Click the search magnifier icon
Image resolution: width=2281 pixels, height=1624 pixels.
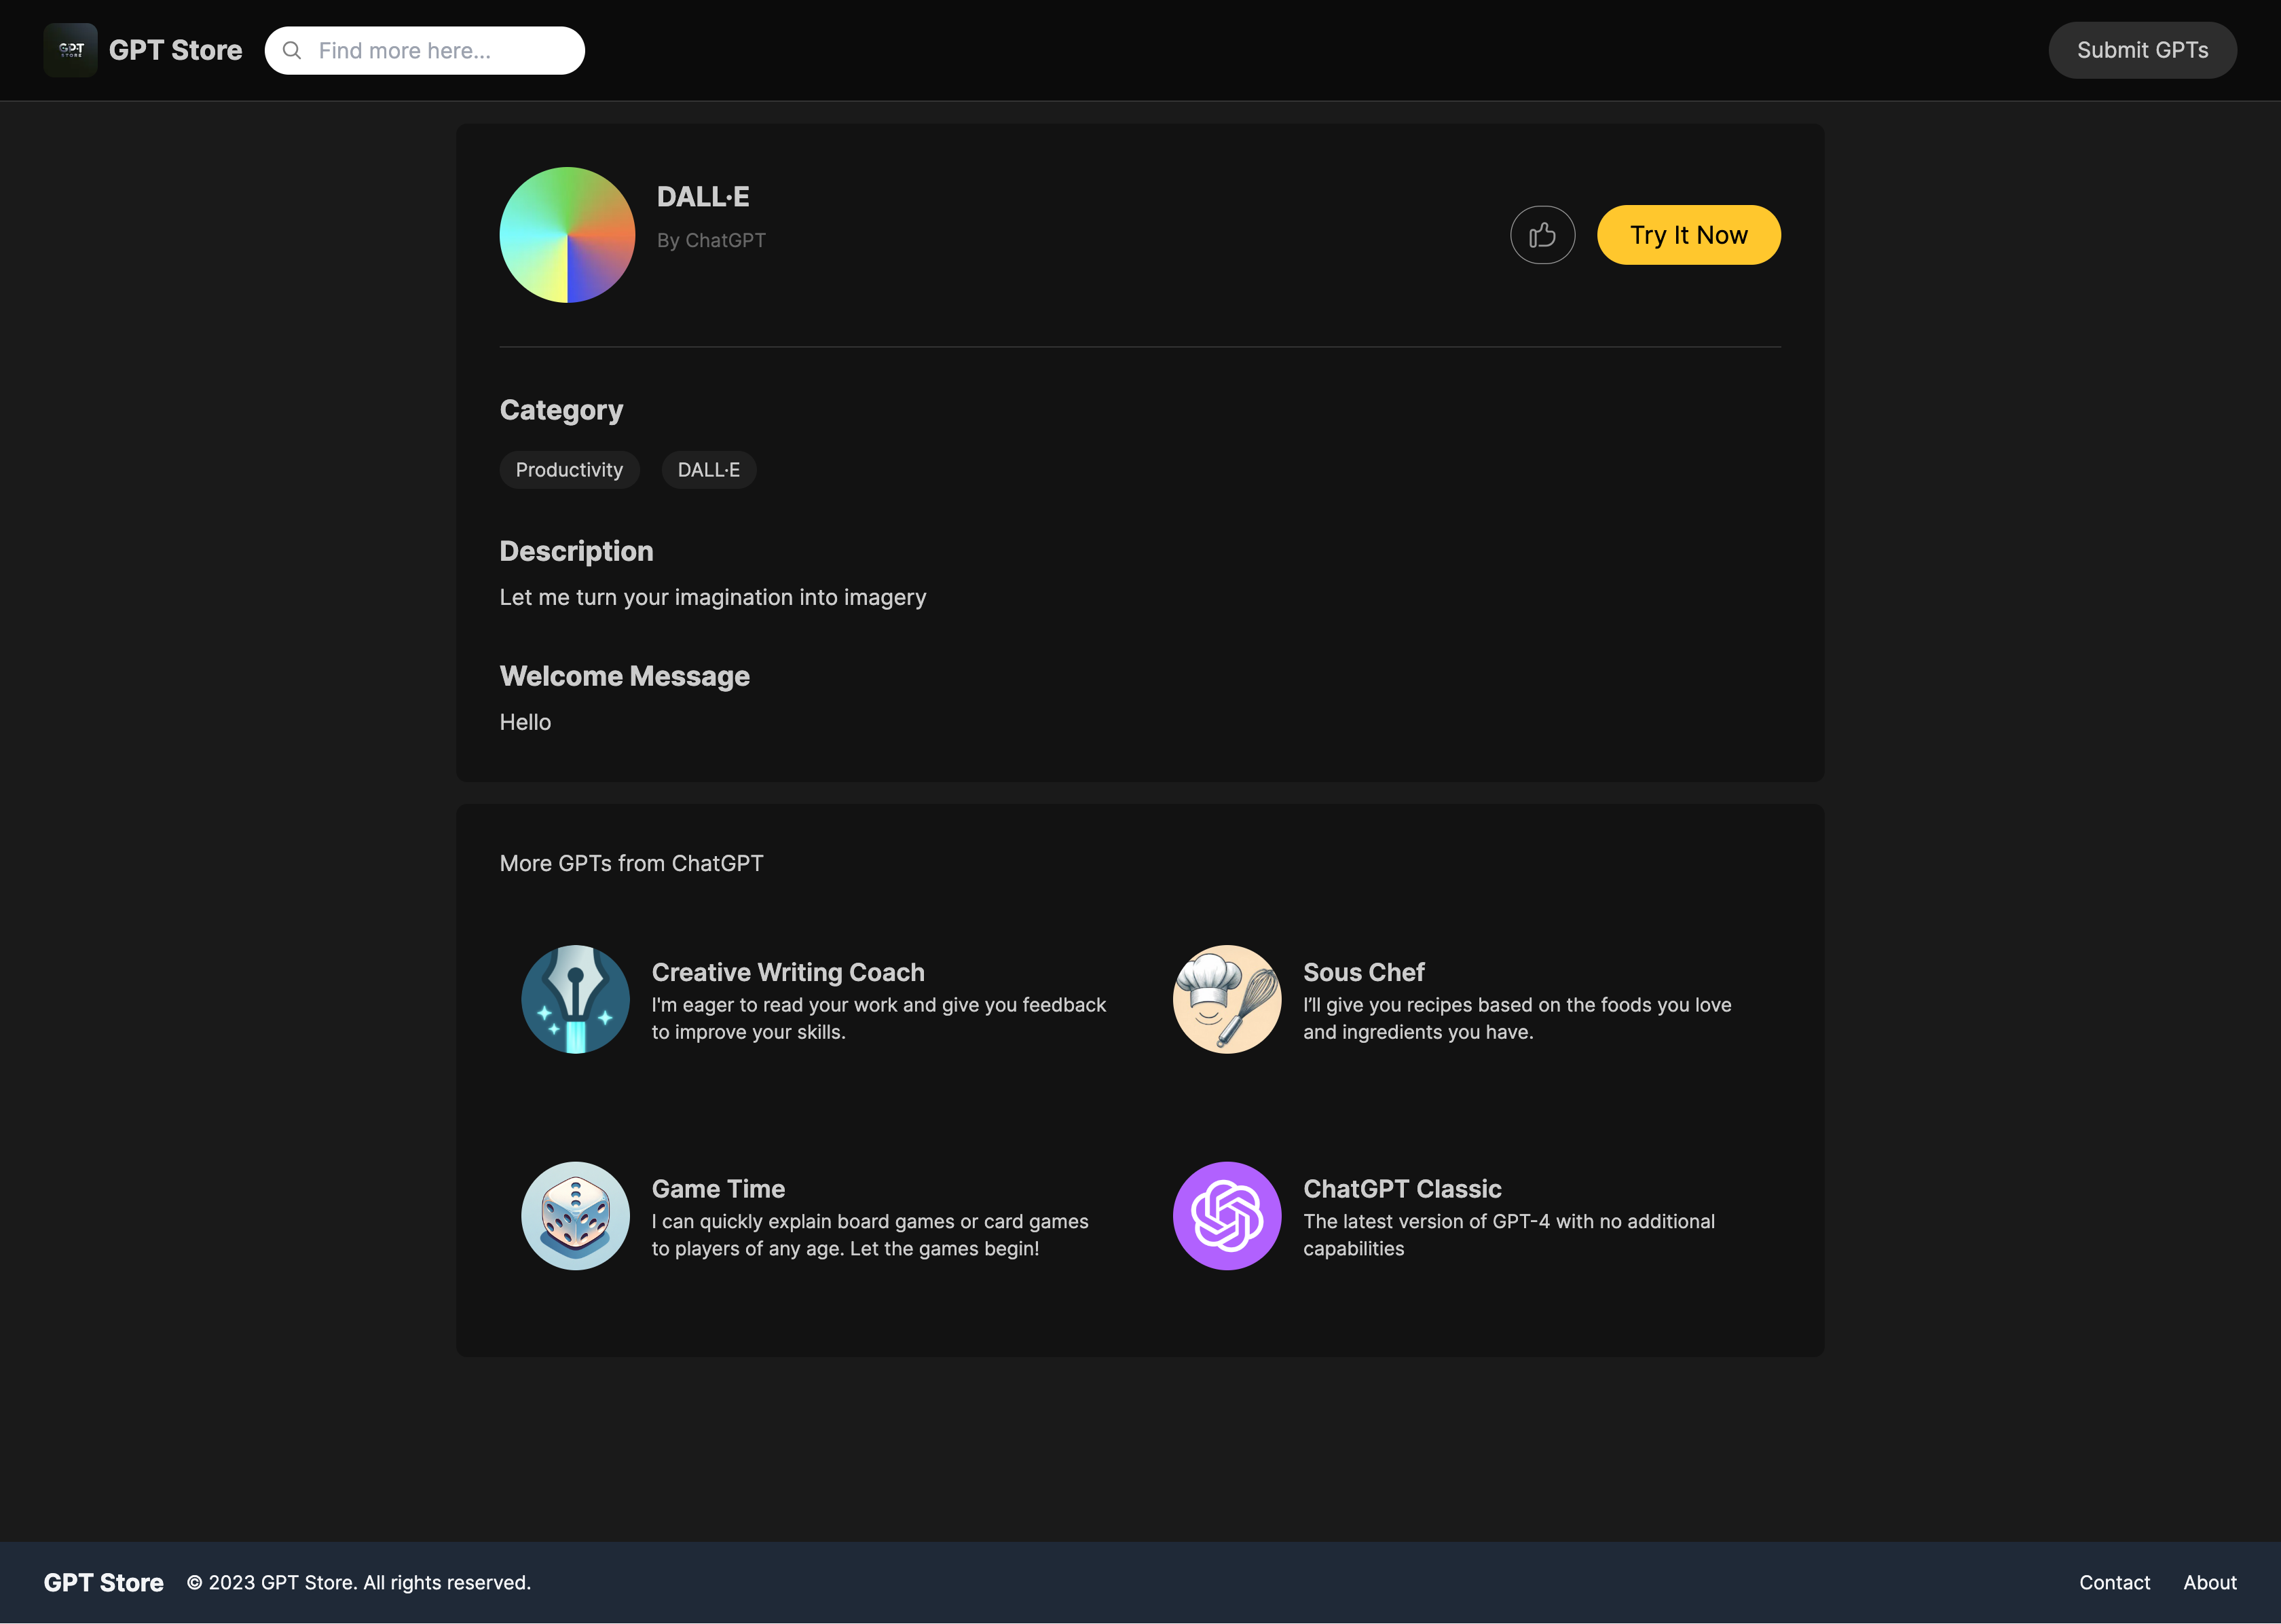pyautogui.click(x=292, y=51)
